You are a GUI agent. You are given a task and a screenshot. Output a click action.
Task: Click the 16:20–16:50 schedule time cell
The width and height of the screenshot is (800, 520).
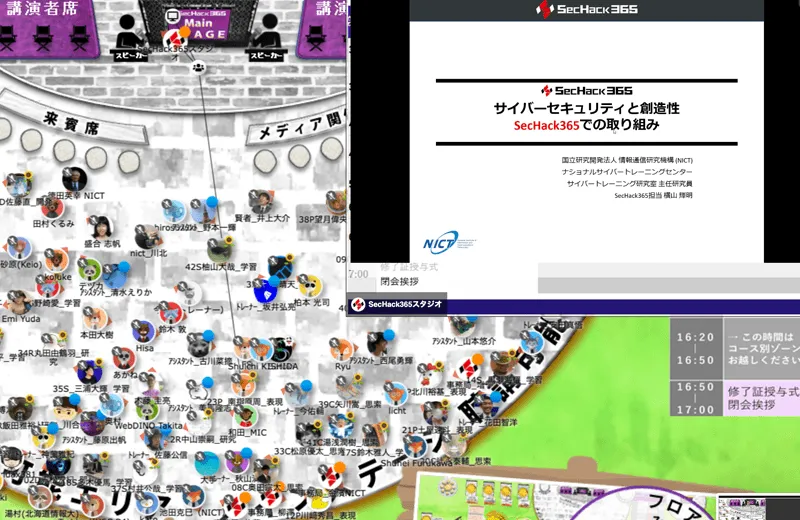pyautogui.click(x=695, y=349)
